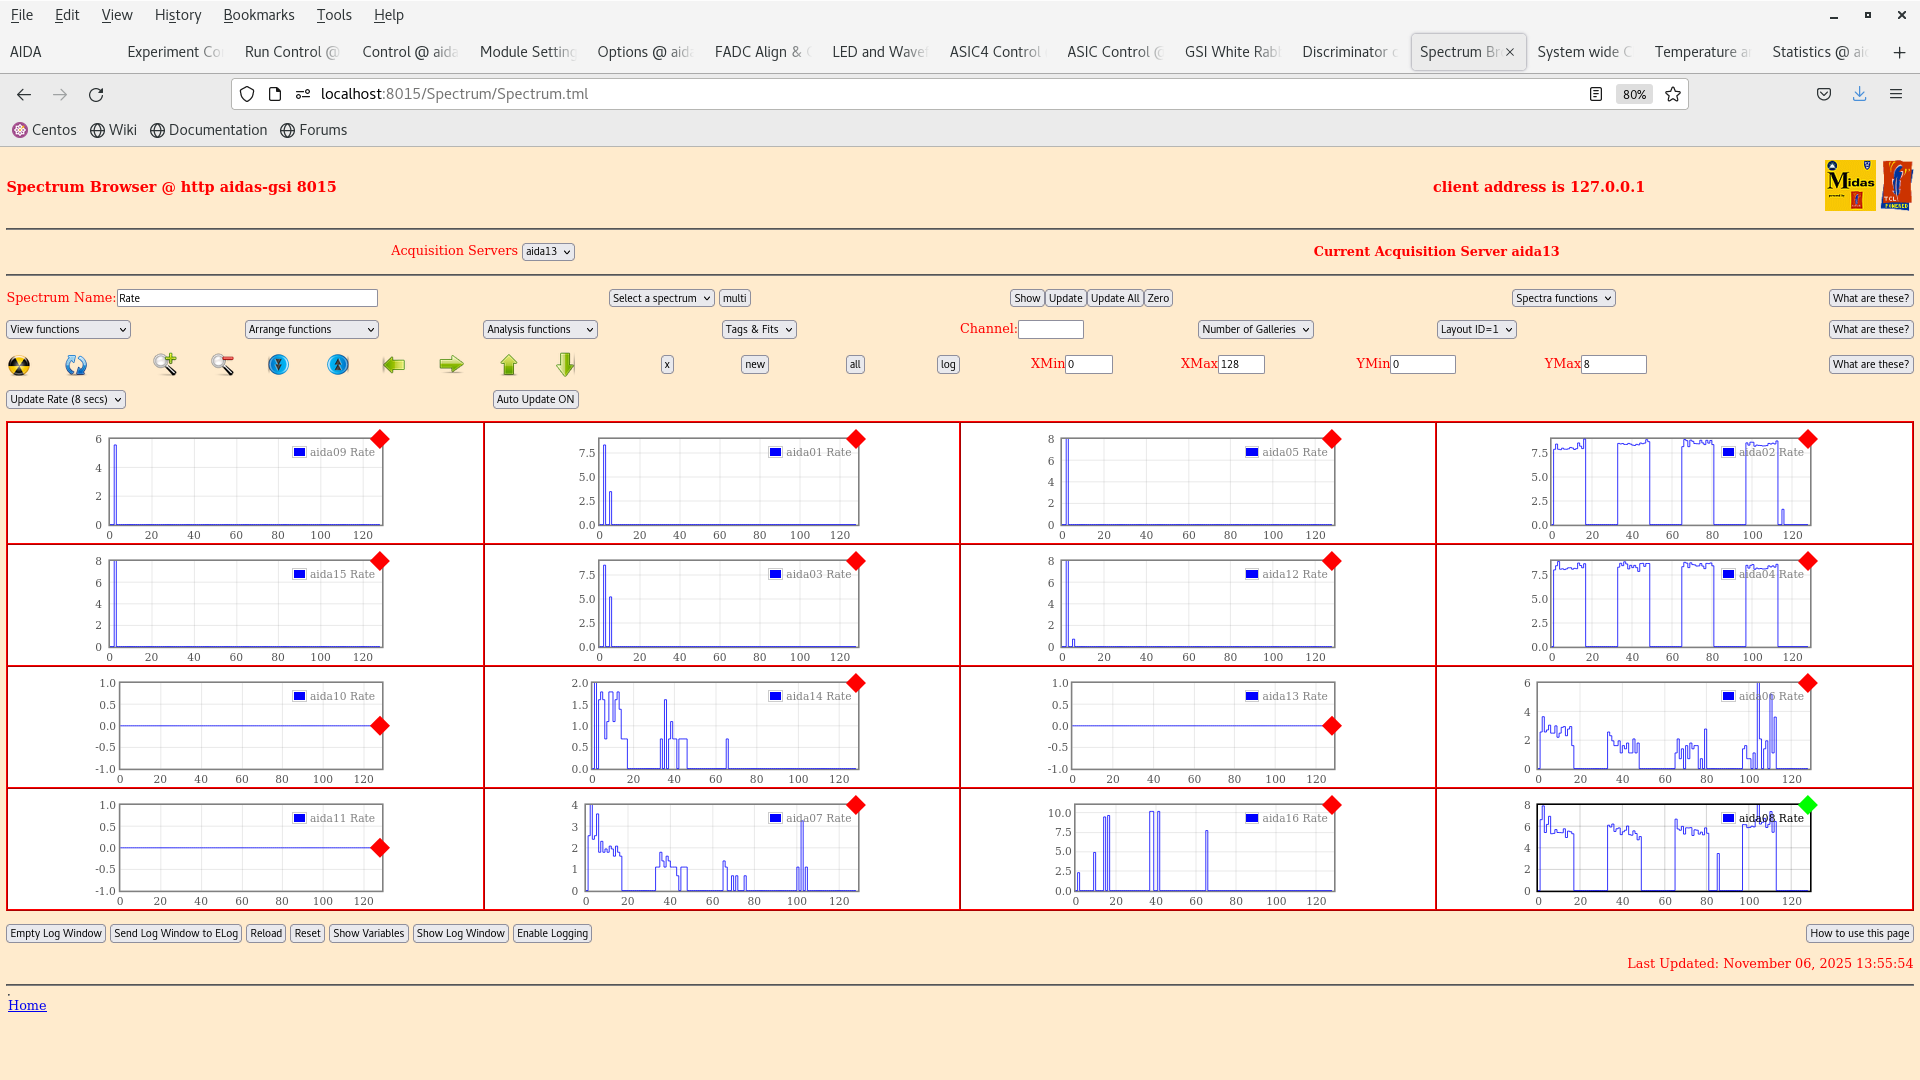Select the zoom out magnifier icon
This screenshot has height=1080, width=1920.
click(x=222, y=365)
